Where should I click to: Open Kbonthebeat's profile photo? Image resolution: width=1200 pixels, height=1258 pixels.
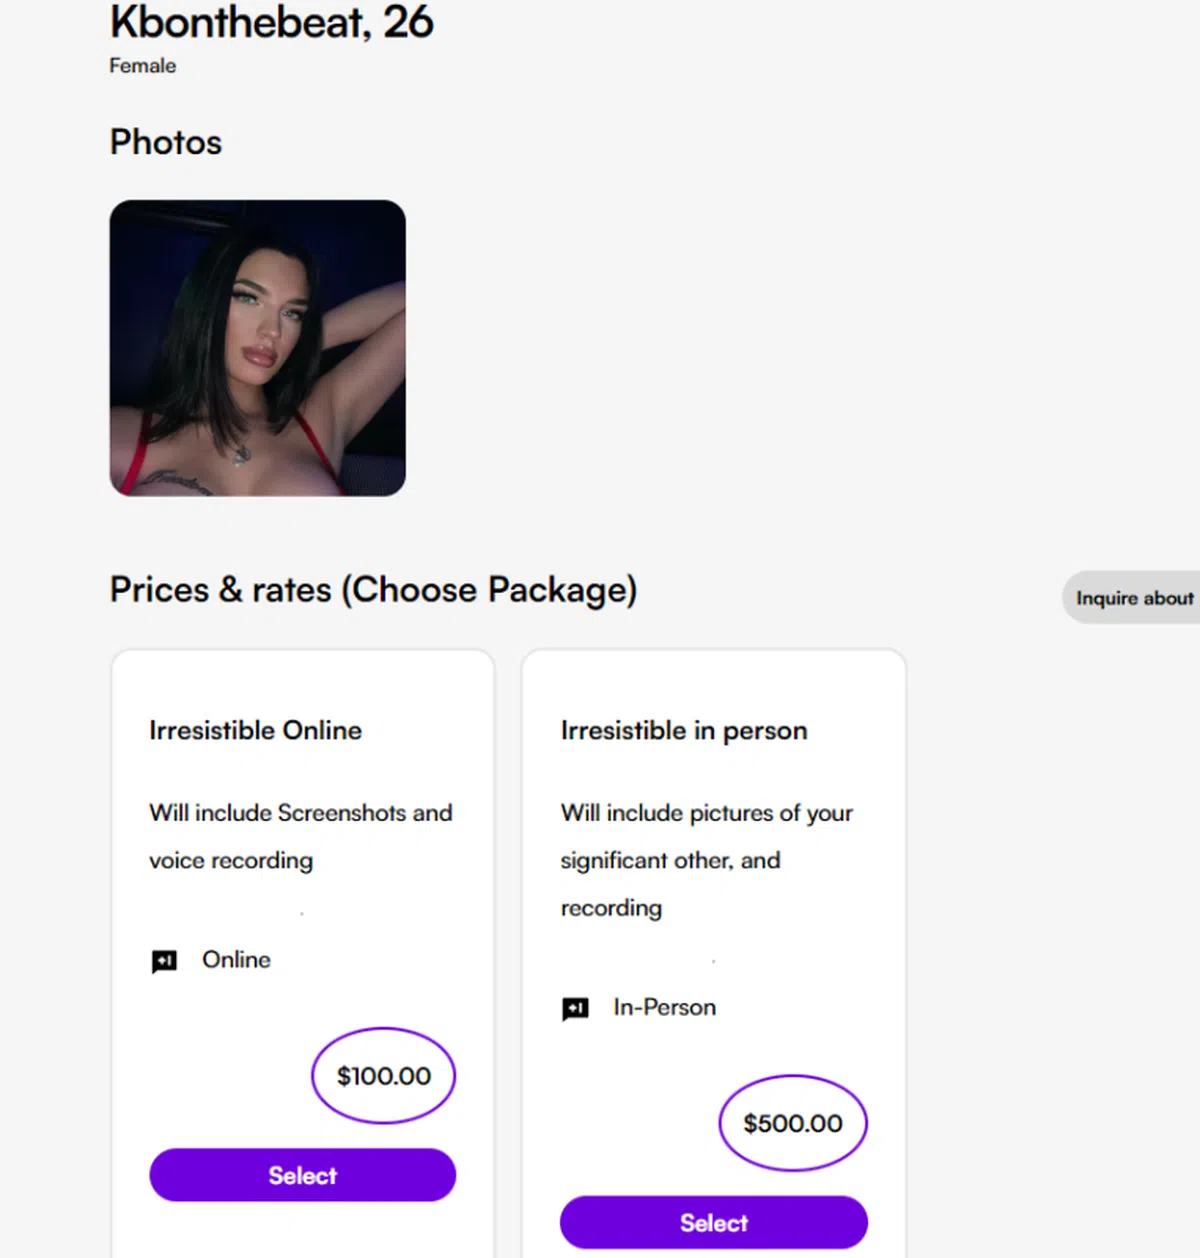pyautogui.click(x=258, y=348)
